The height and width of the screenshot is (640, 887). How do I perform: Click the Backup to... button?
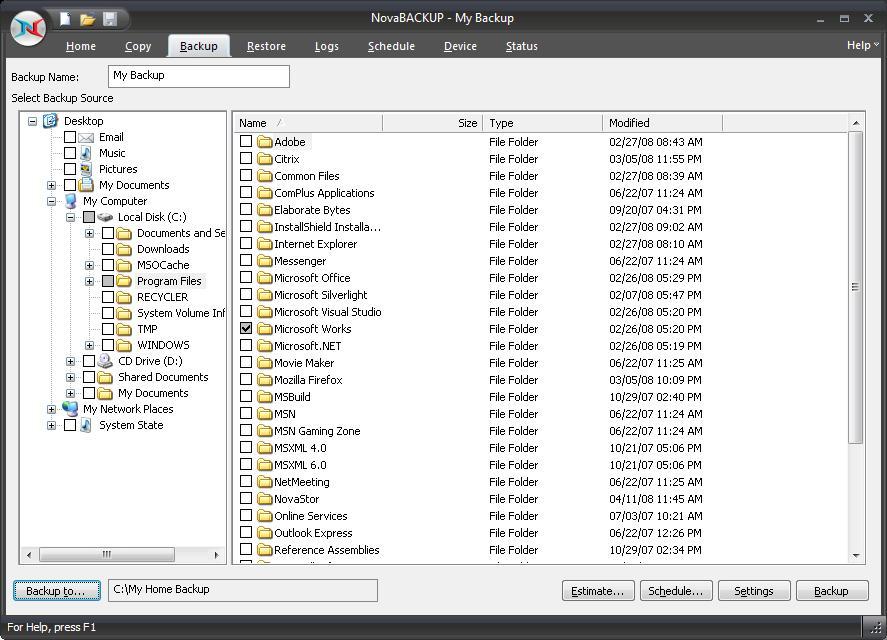[x=57, y=591]
